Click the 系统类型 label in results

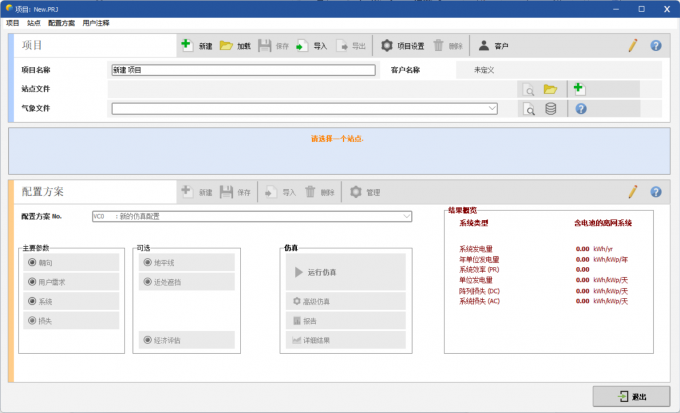[474, 223]
